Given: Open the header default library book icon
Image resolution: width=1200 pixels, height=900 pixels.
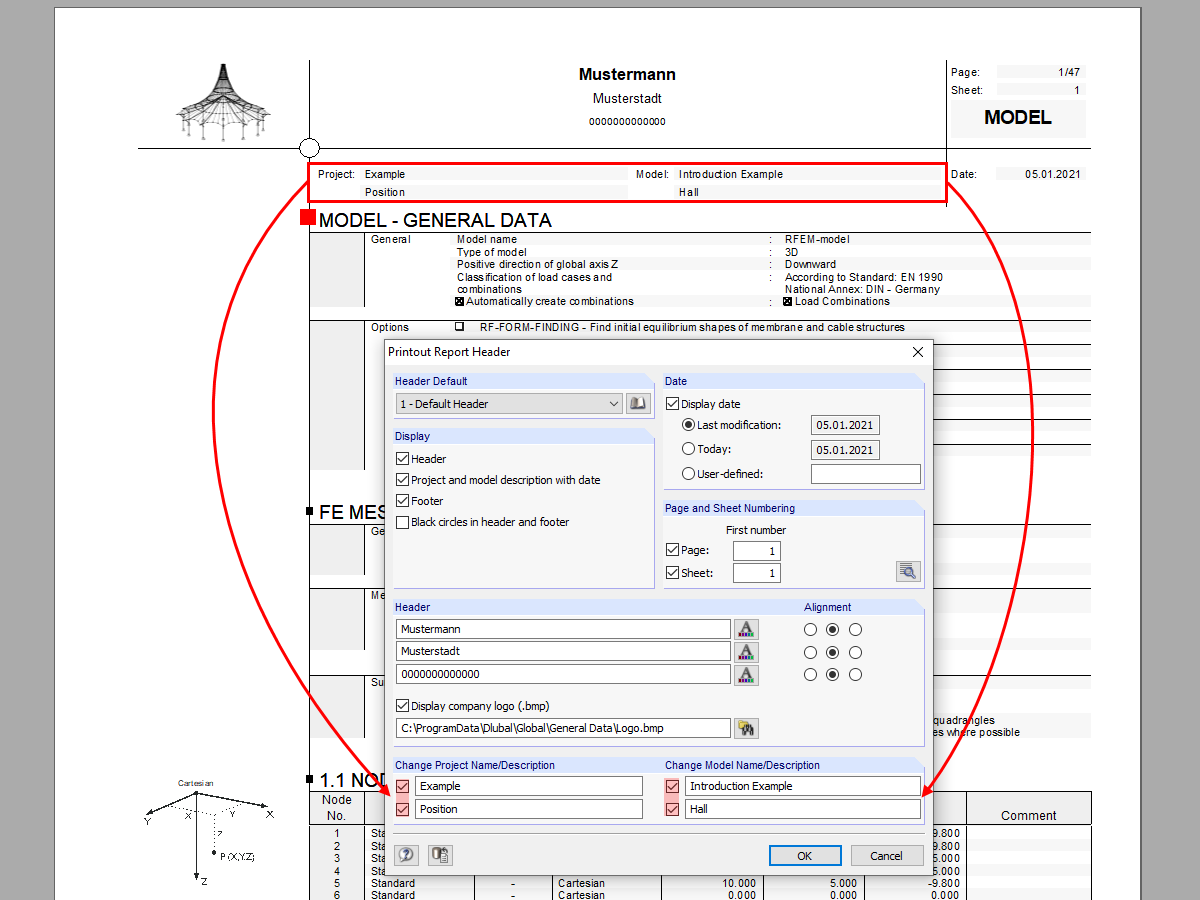Looking at the screenshot, I should pos(638,403).
